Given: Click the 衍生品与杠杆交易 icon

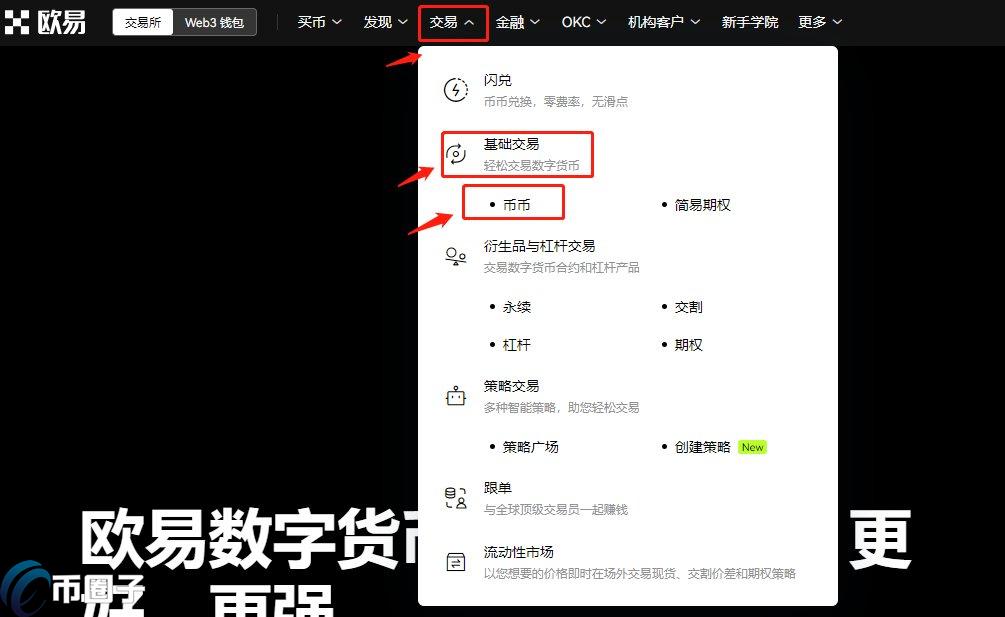Looking at the screenshot, I should (455, 256).
